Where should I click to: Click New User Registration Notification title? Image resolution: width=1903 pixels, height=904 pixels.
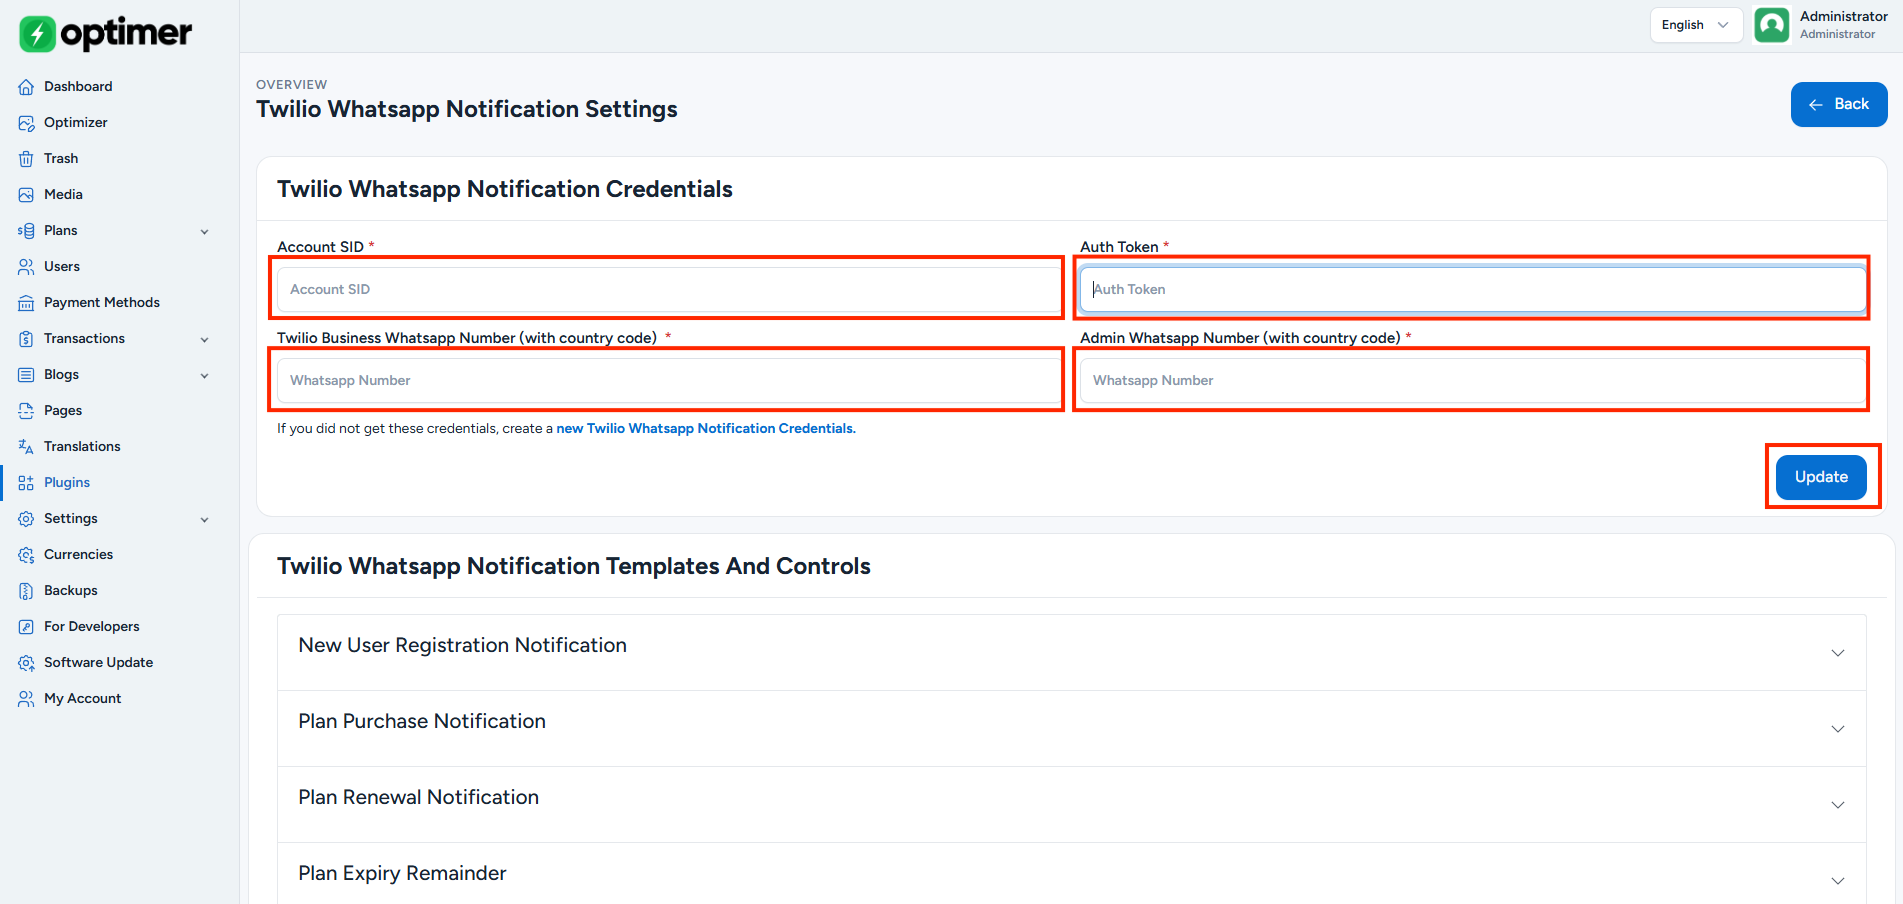tap(462, 646)
